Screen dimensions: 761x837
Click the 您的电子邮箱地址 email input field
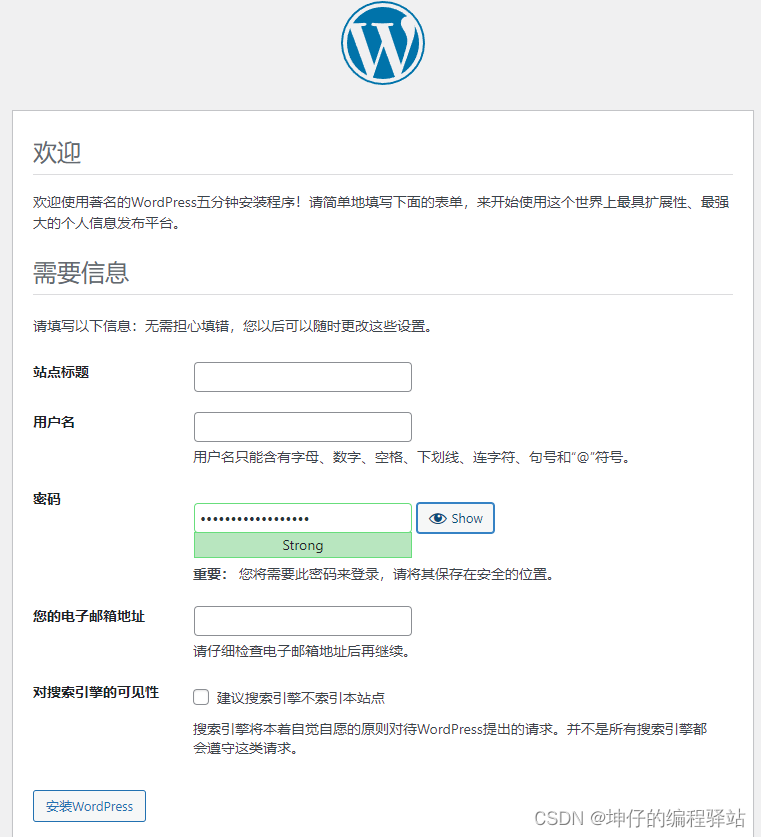303,621
